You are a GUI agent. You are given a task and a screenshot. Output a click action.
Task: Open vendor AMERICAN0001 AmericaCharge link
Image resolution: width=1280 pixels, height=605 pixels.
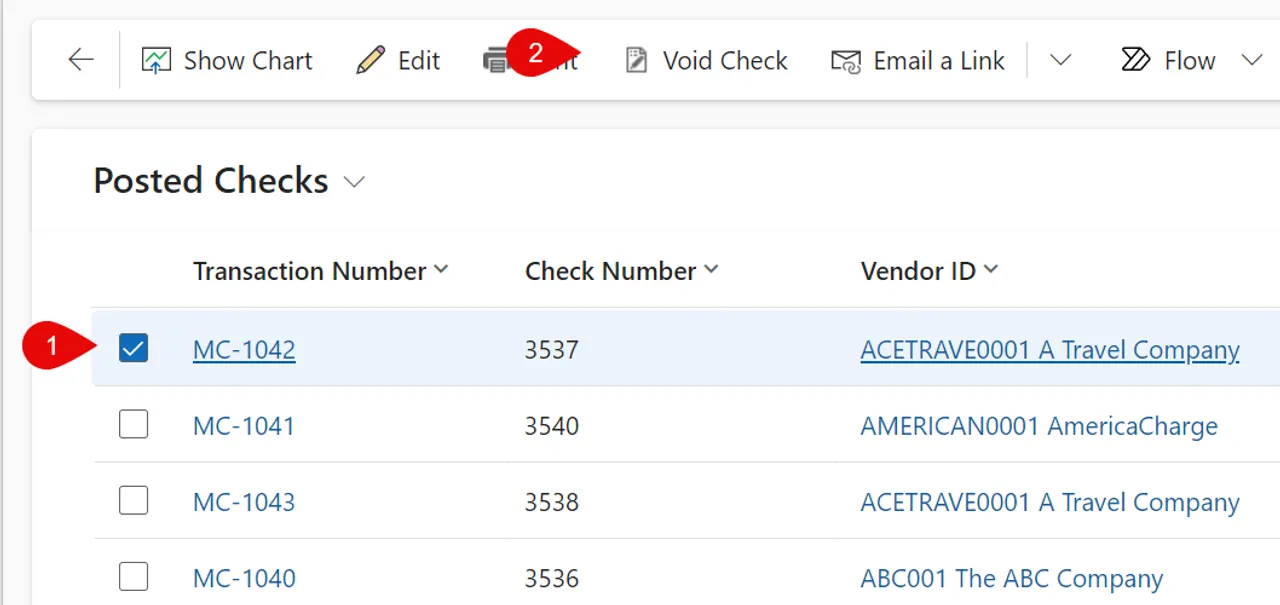click(x=1038, y=426)
